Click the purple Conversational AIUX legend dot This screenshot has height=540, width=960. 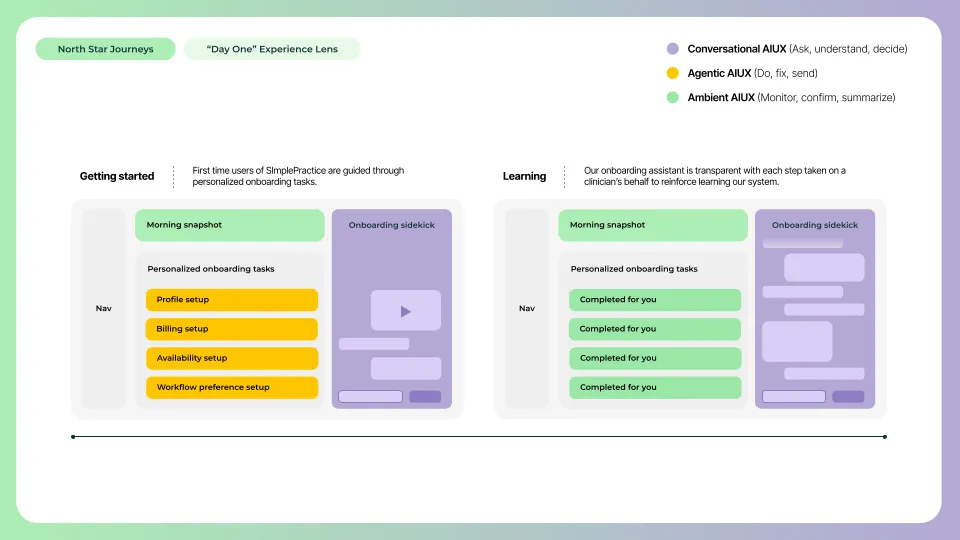click(x=672, y=49)
